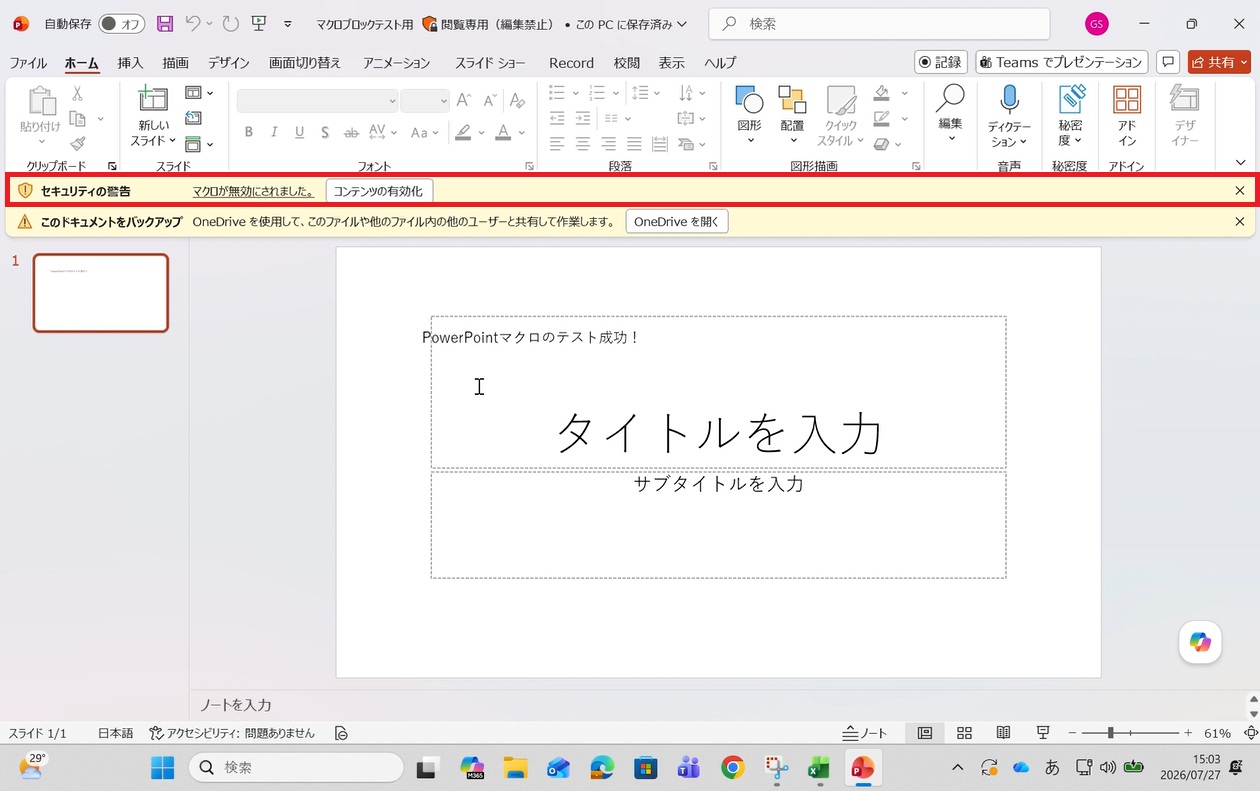
Task: Switch to the スライド ショー tab
Action: (490, 62)
